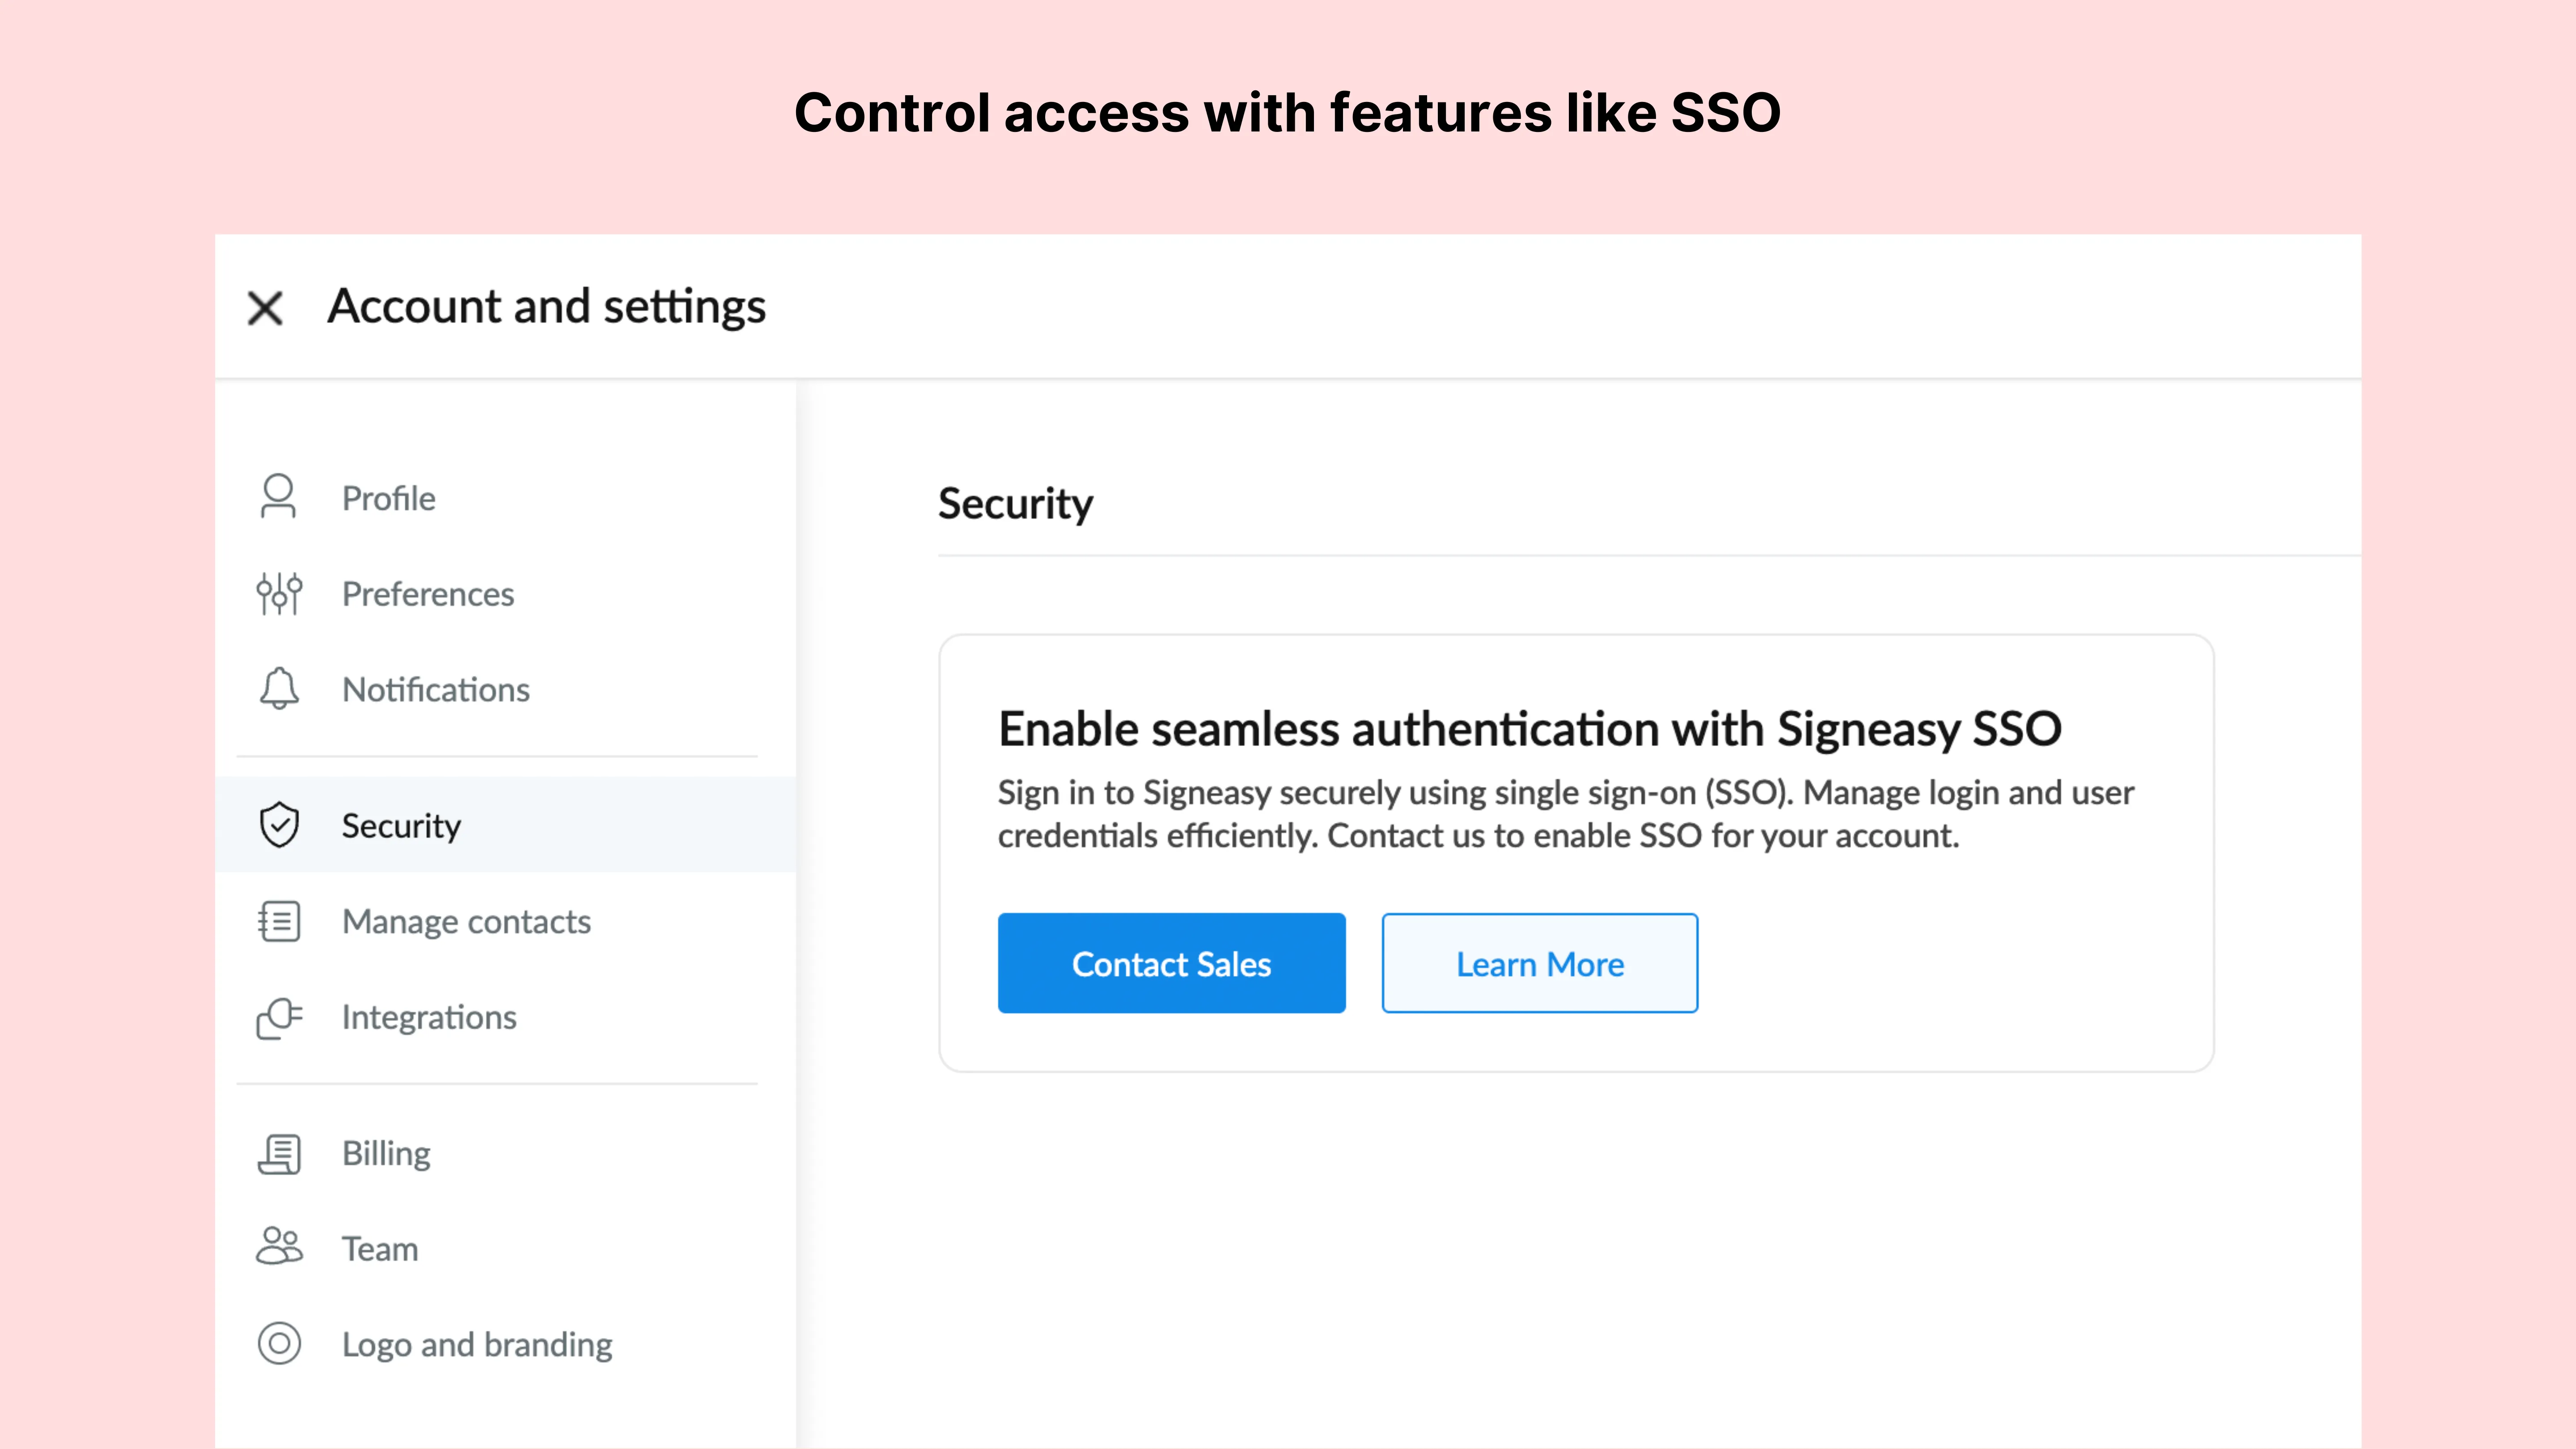
Task: Open the Profile settings section
Action: [x=388, y=498]
